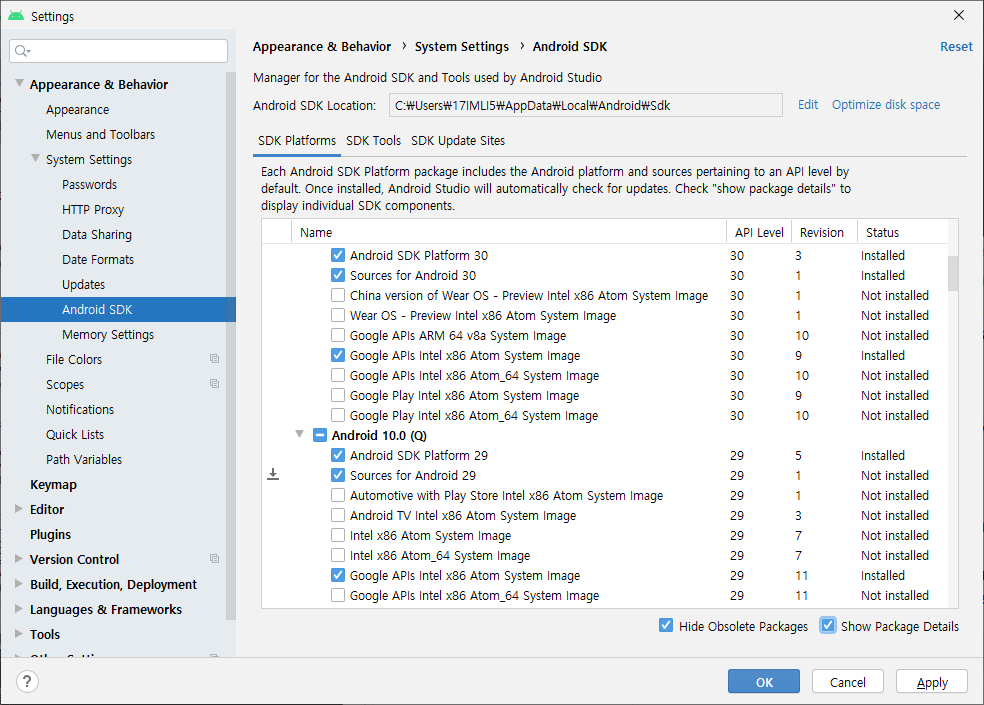This screenshot has width=984, height=705.
Task: Toggle the Android 10.0 (Q) group checkbox
Action: [320, 435]
